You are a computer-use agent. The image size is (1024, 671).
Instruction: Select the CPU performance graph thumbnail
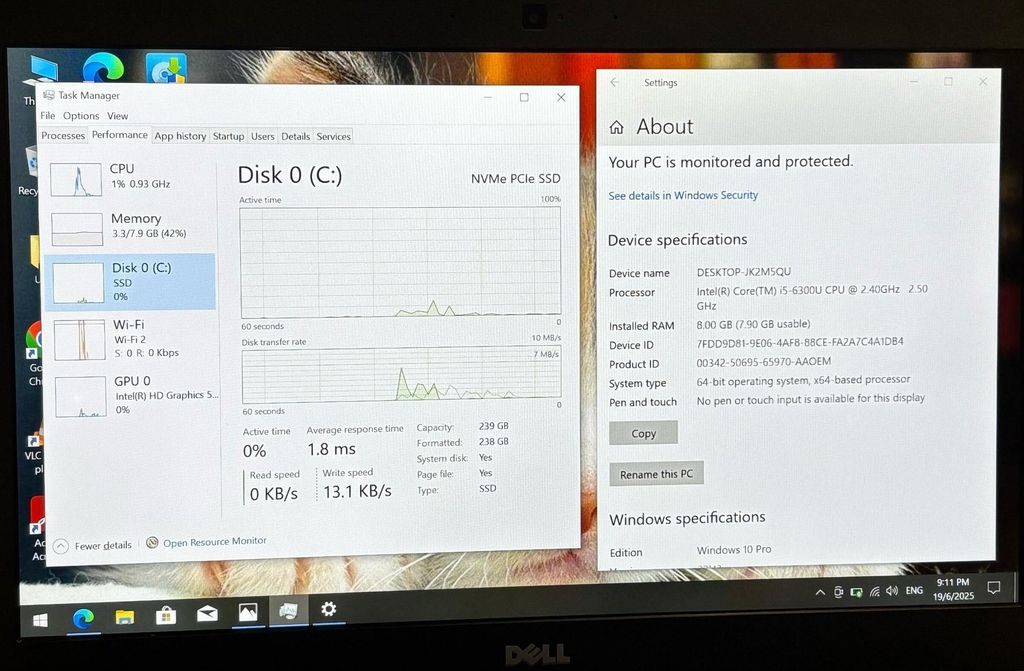pos(76,180)
